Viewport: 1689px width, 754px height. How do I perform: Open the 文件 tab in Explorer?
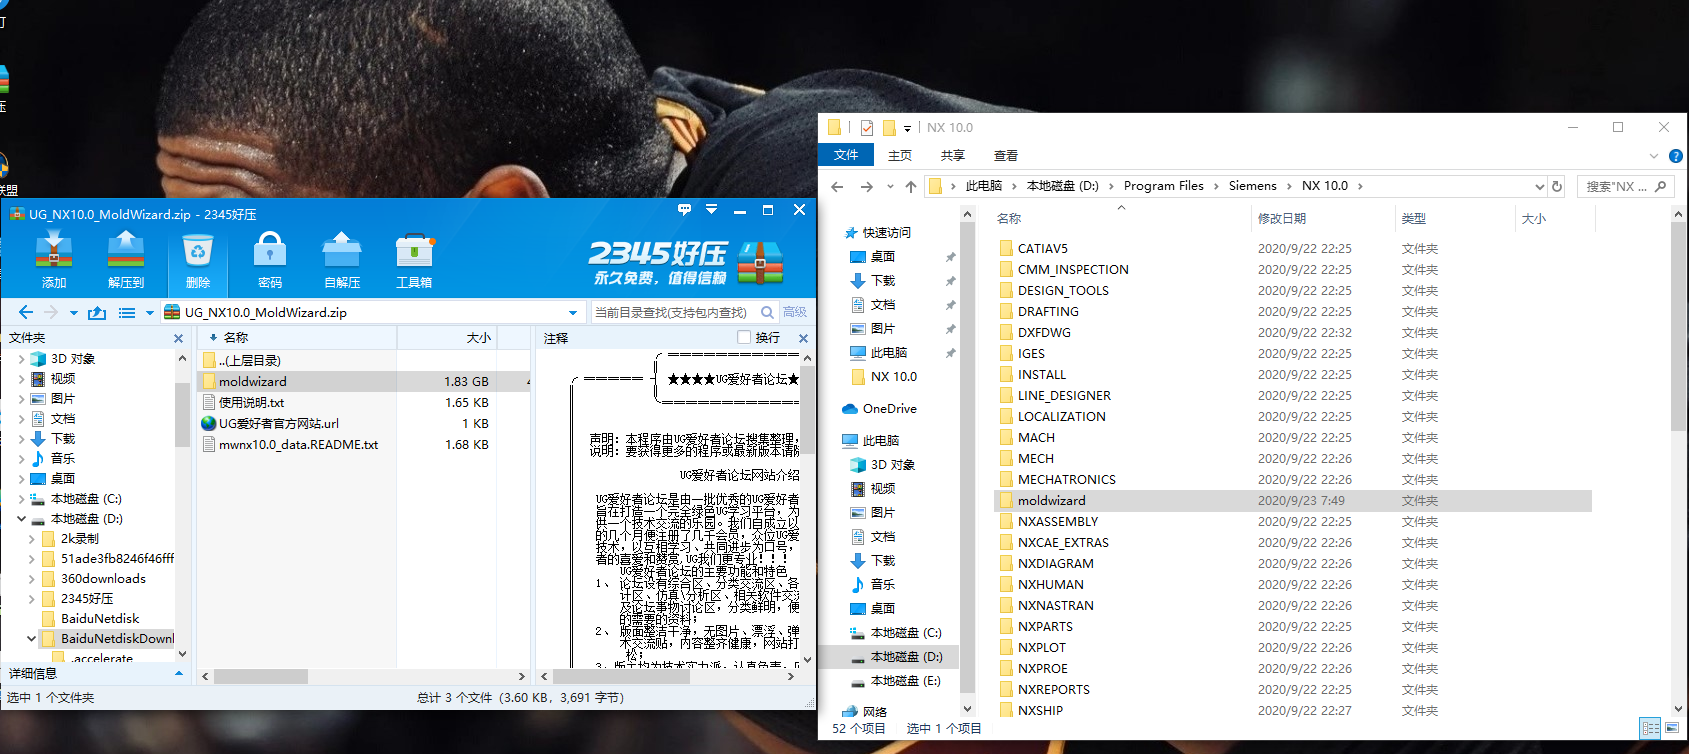[846, 155]
